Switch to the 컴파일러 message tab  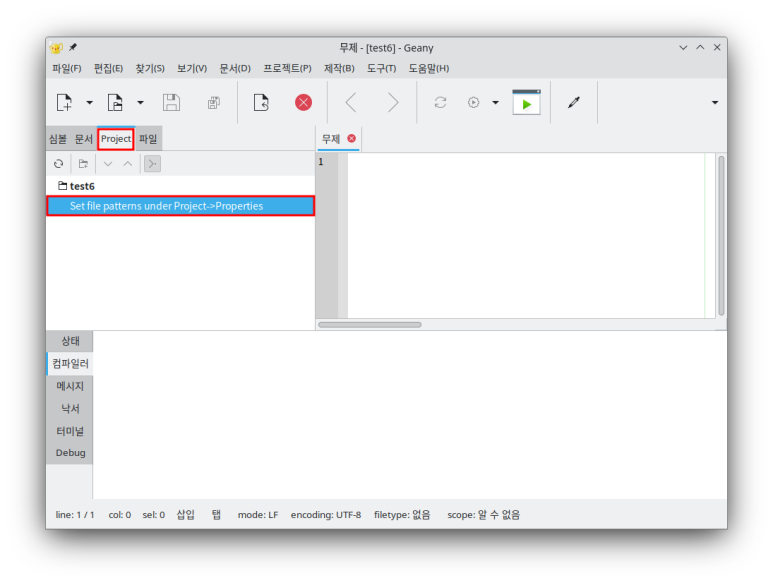pyautogui.click(x=70, y=364)
